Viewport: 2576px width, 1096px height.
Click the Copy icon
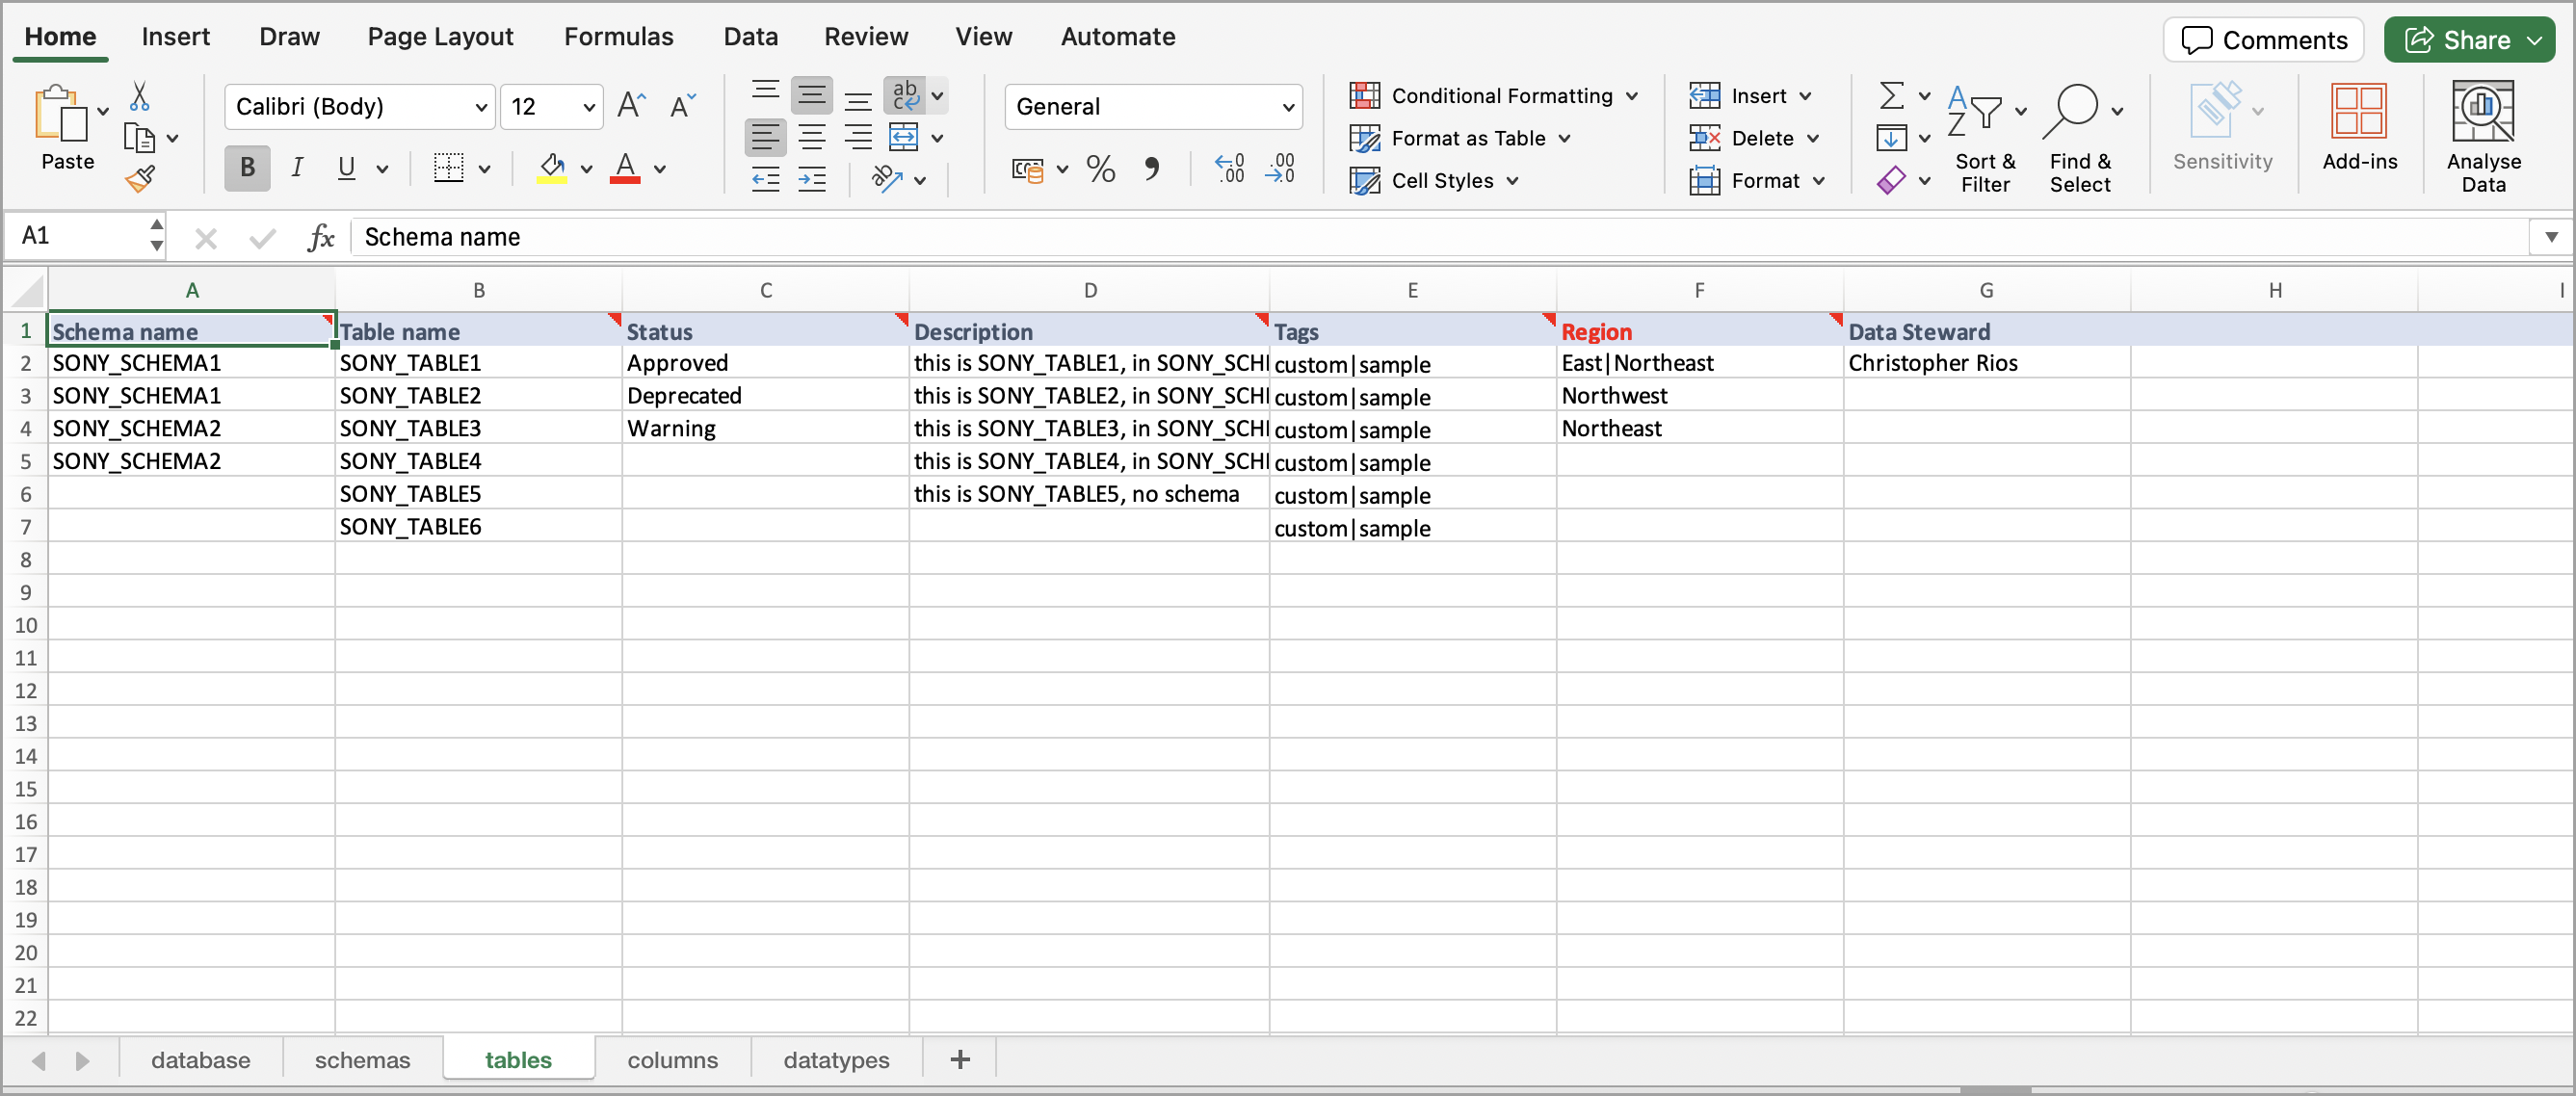coord(139,138)
